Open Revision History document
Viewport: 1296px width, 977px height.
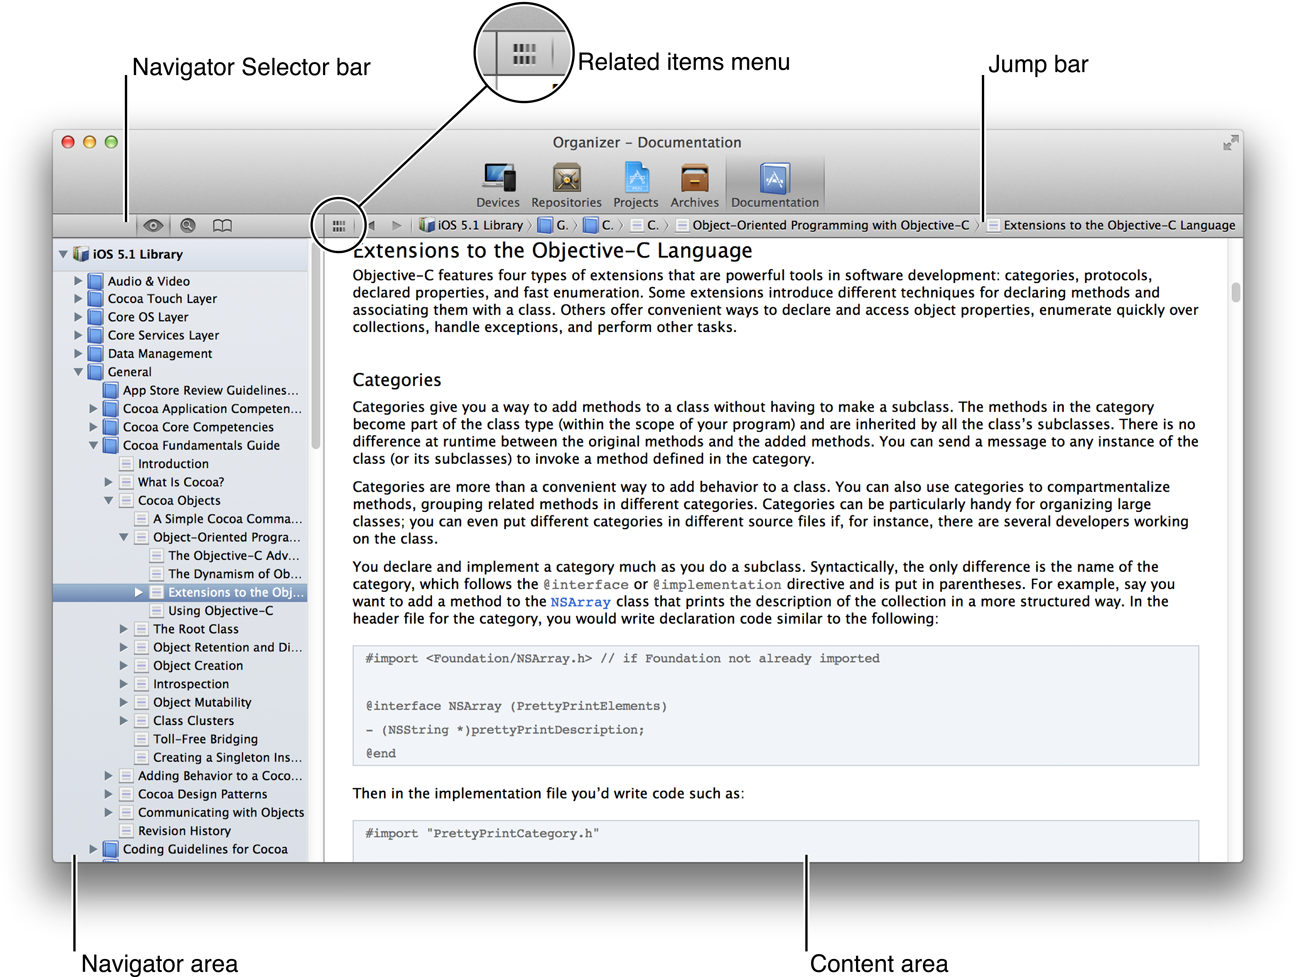(184, 831)
